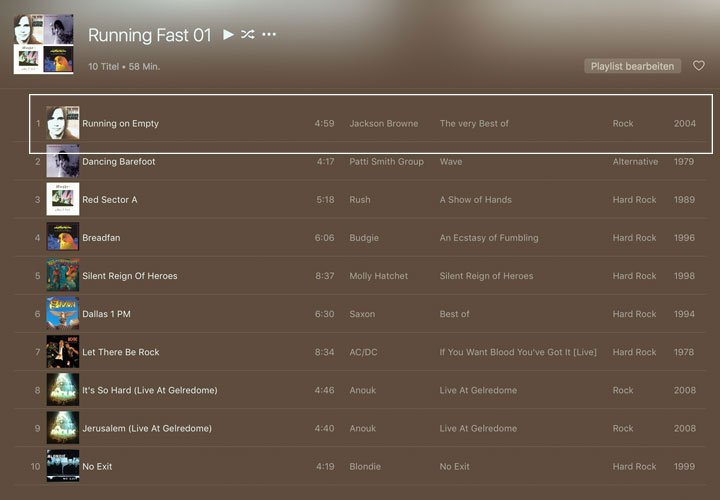Click artist Blondie
This screenshot has height=500, width=720.
(365, 466)
